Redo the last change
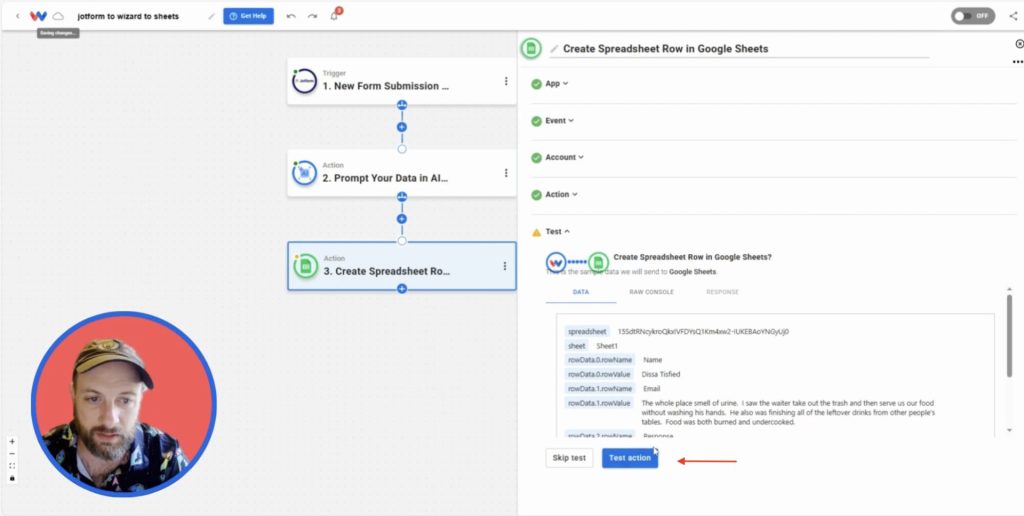Image resolution: width=1024 pixels, height=516 pixels. click(312, 16)
